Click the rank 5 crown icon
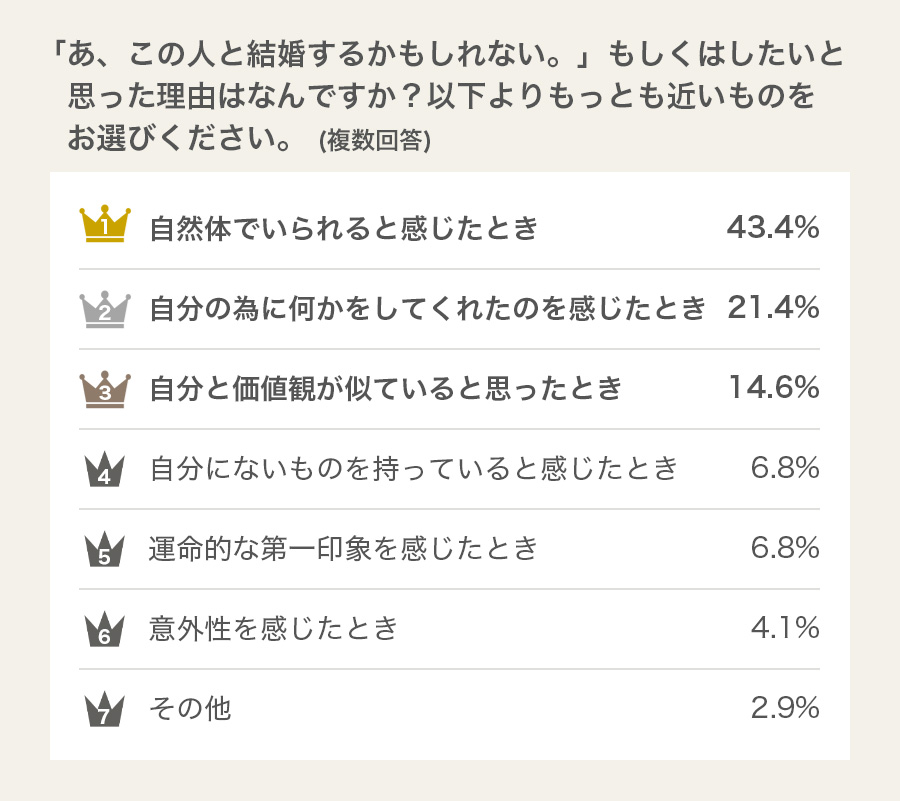900x801 pixels. coord(104,549)
